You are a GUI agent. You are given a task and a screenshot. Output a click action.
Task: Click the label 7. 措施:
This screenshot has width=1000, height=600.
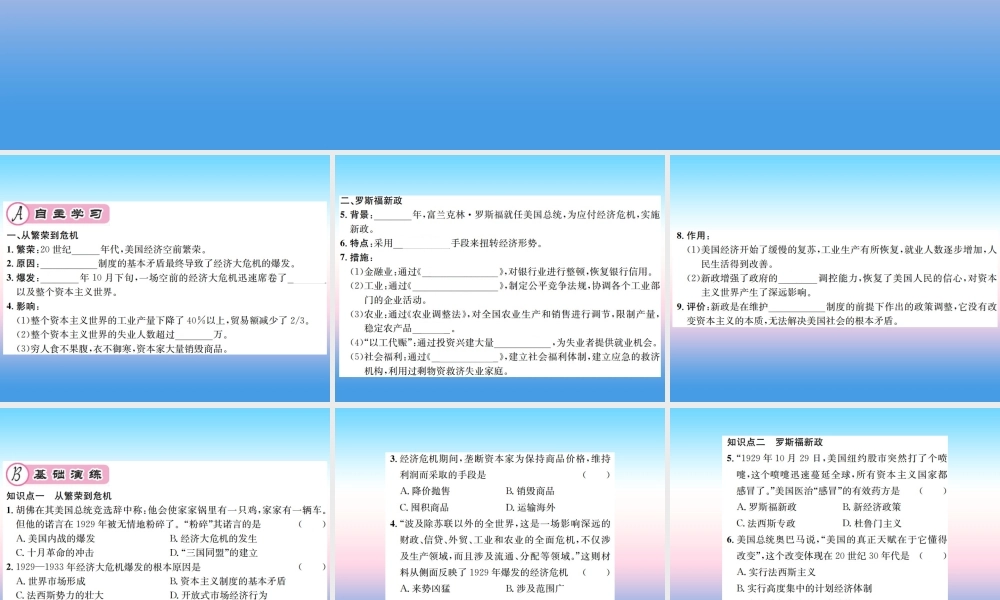point(357,257)
